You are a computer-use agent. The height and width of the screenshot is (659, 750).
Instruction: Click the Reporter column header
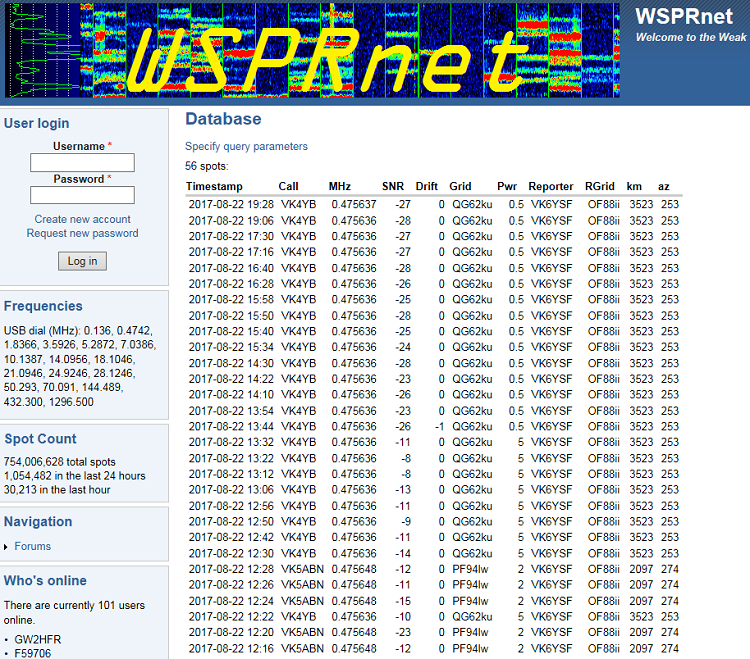pos(550,186)
